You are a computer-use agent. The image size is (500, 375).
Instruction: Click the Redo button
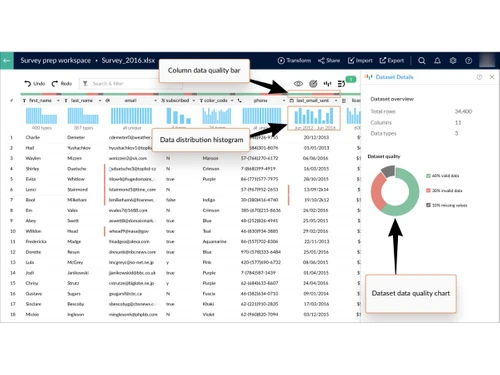click(x=62, y=83)
